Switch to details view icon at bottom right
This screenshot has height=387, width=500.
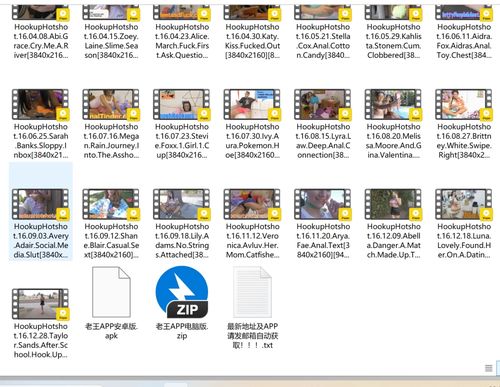(x=488, y=368)
